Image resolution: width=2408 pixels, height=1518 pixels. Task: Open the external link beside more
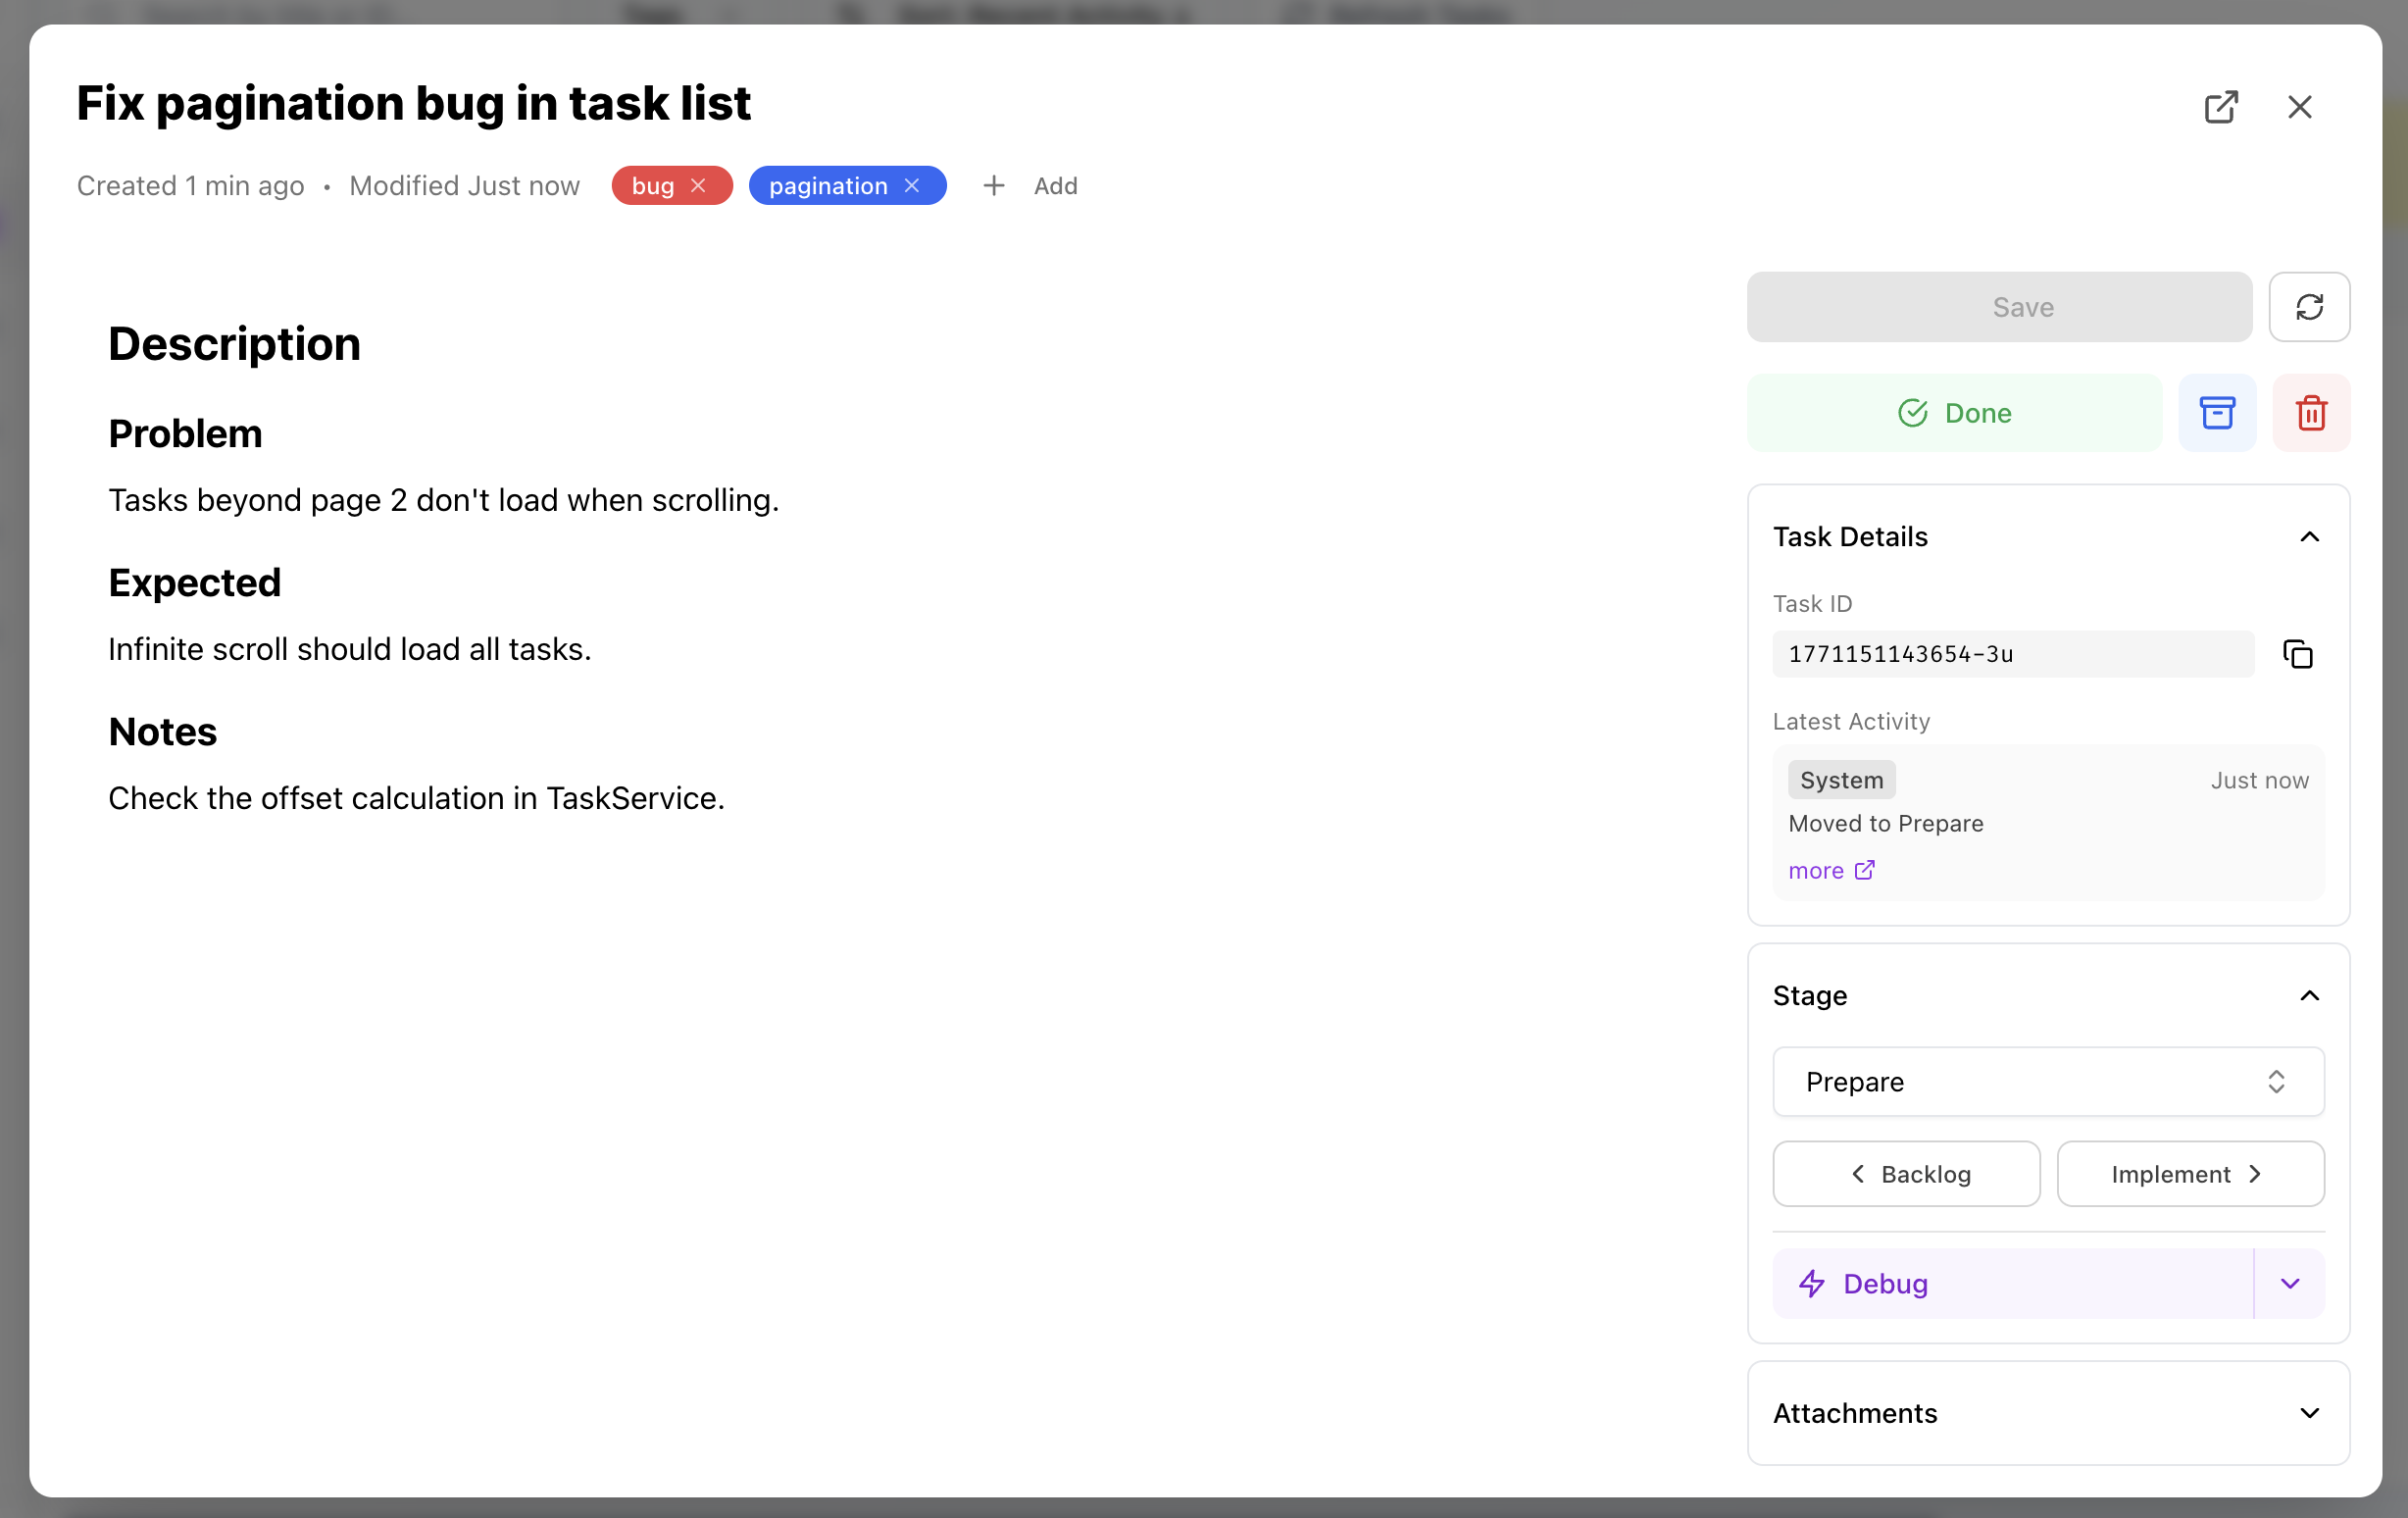[x=1866, y=870]
